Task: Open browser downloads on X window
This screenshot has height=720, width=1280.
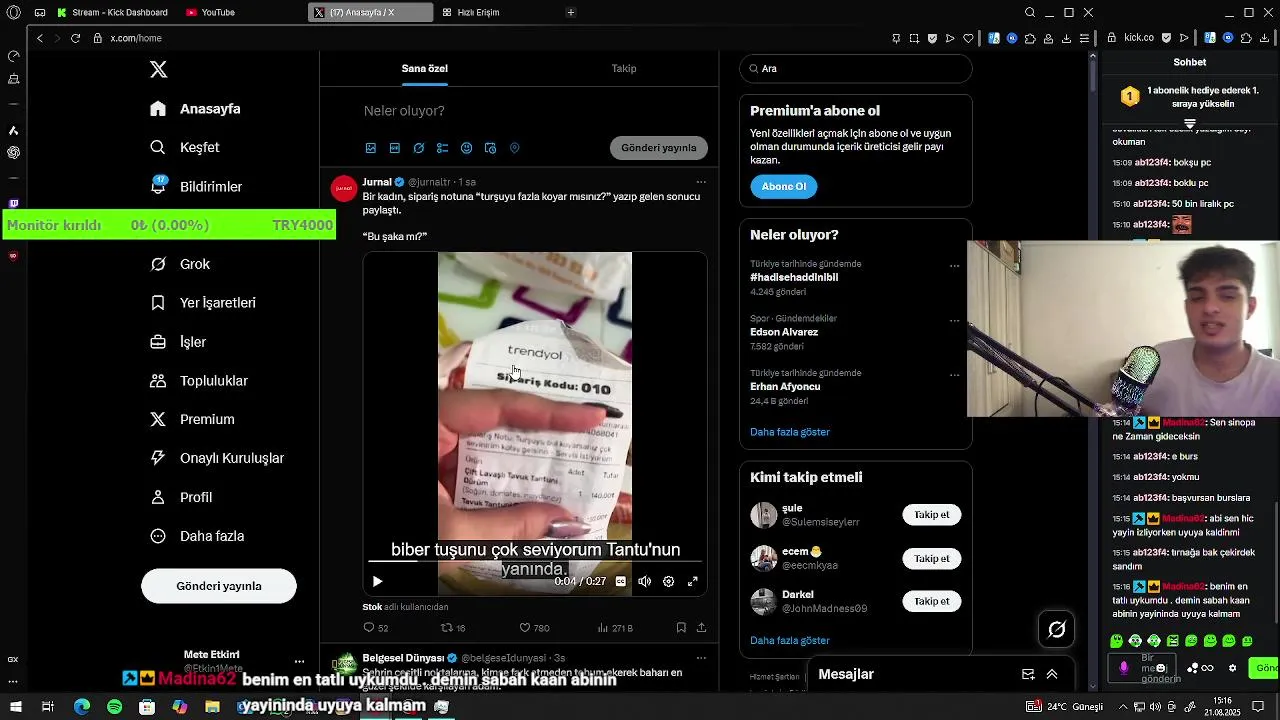Action: click(1066, 38)
